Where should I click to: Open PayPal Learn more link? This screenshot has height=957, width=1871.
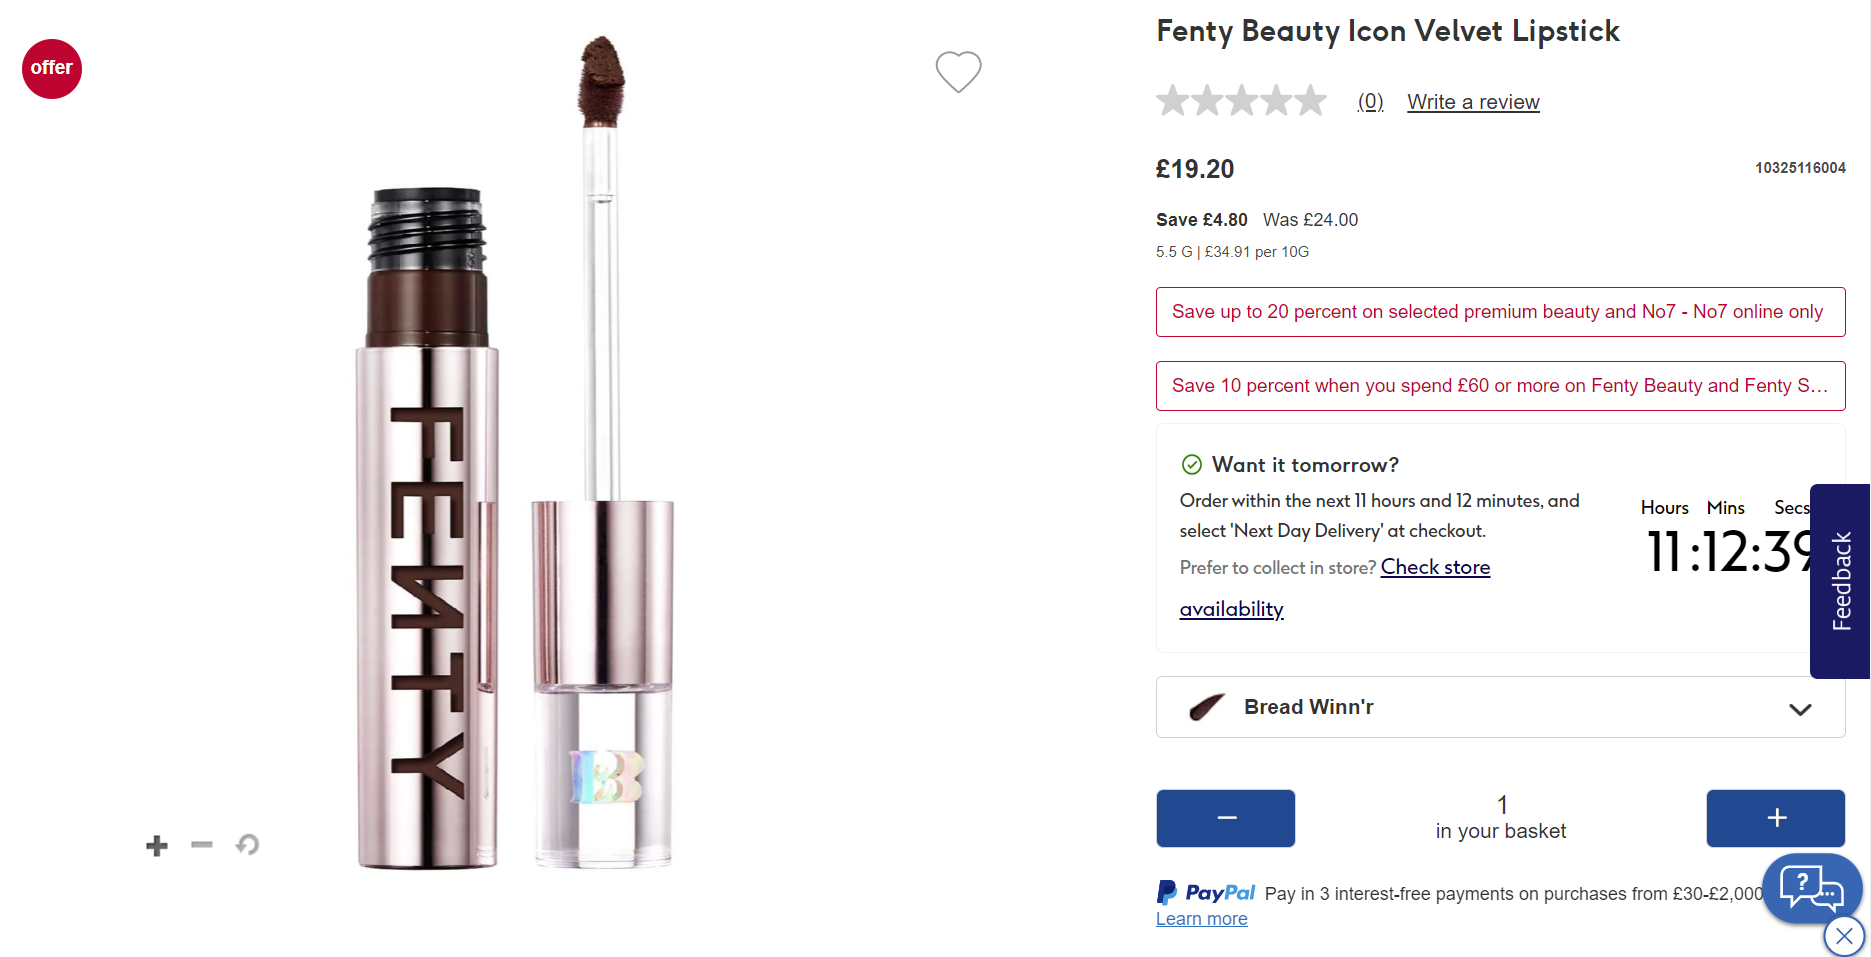point(1201,919)
